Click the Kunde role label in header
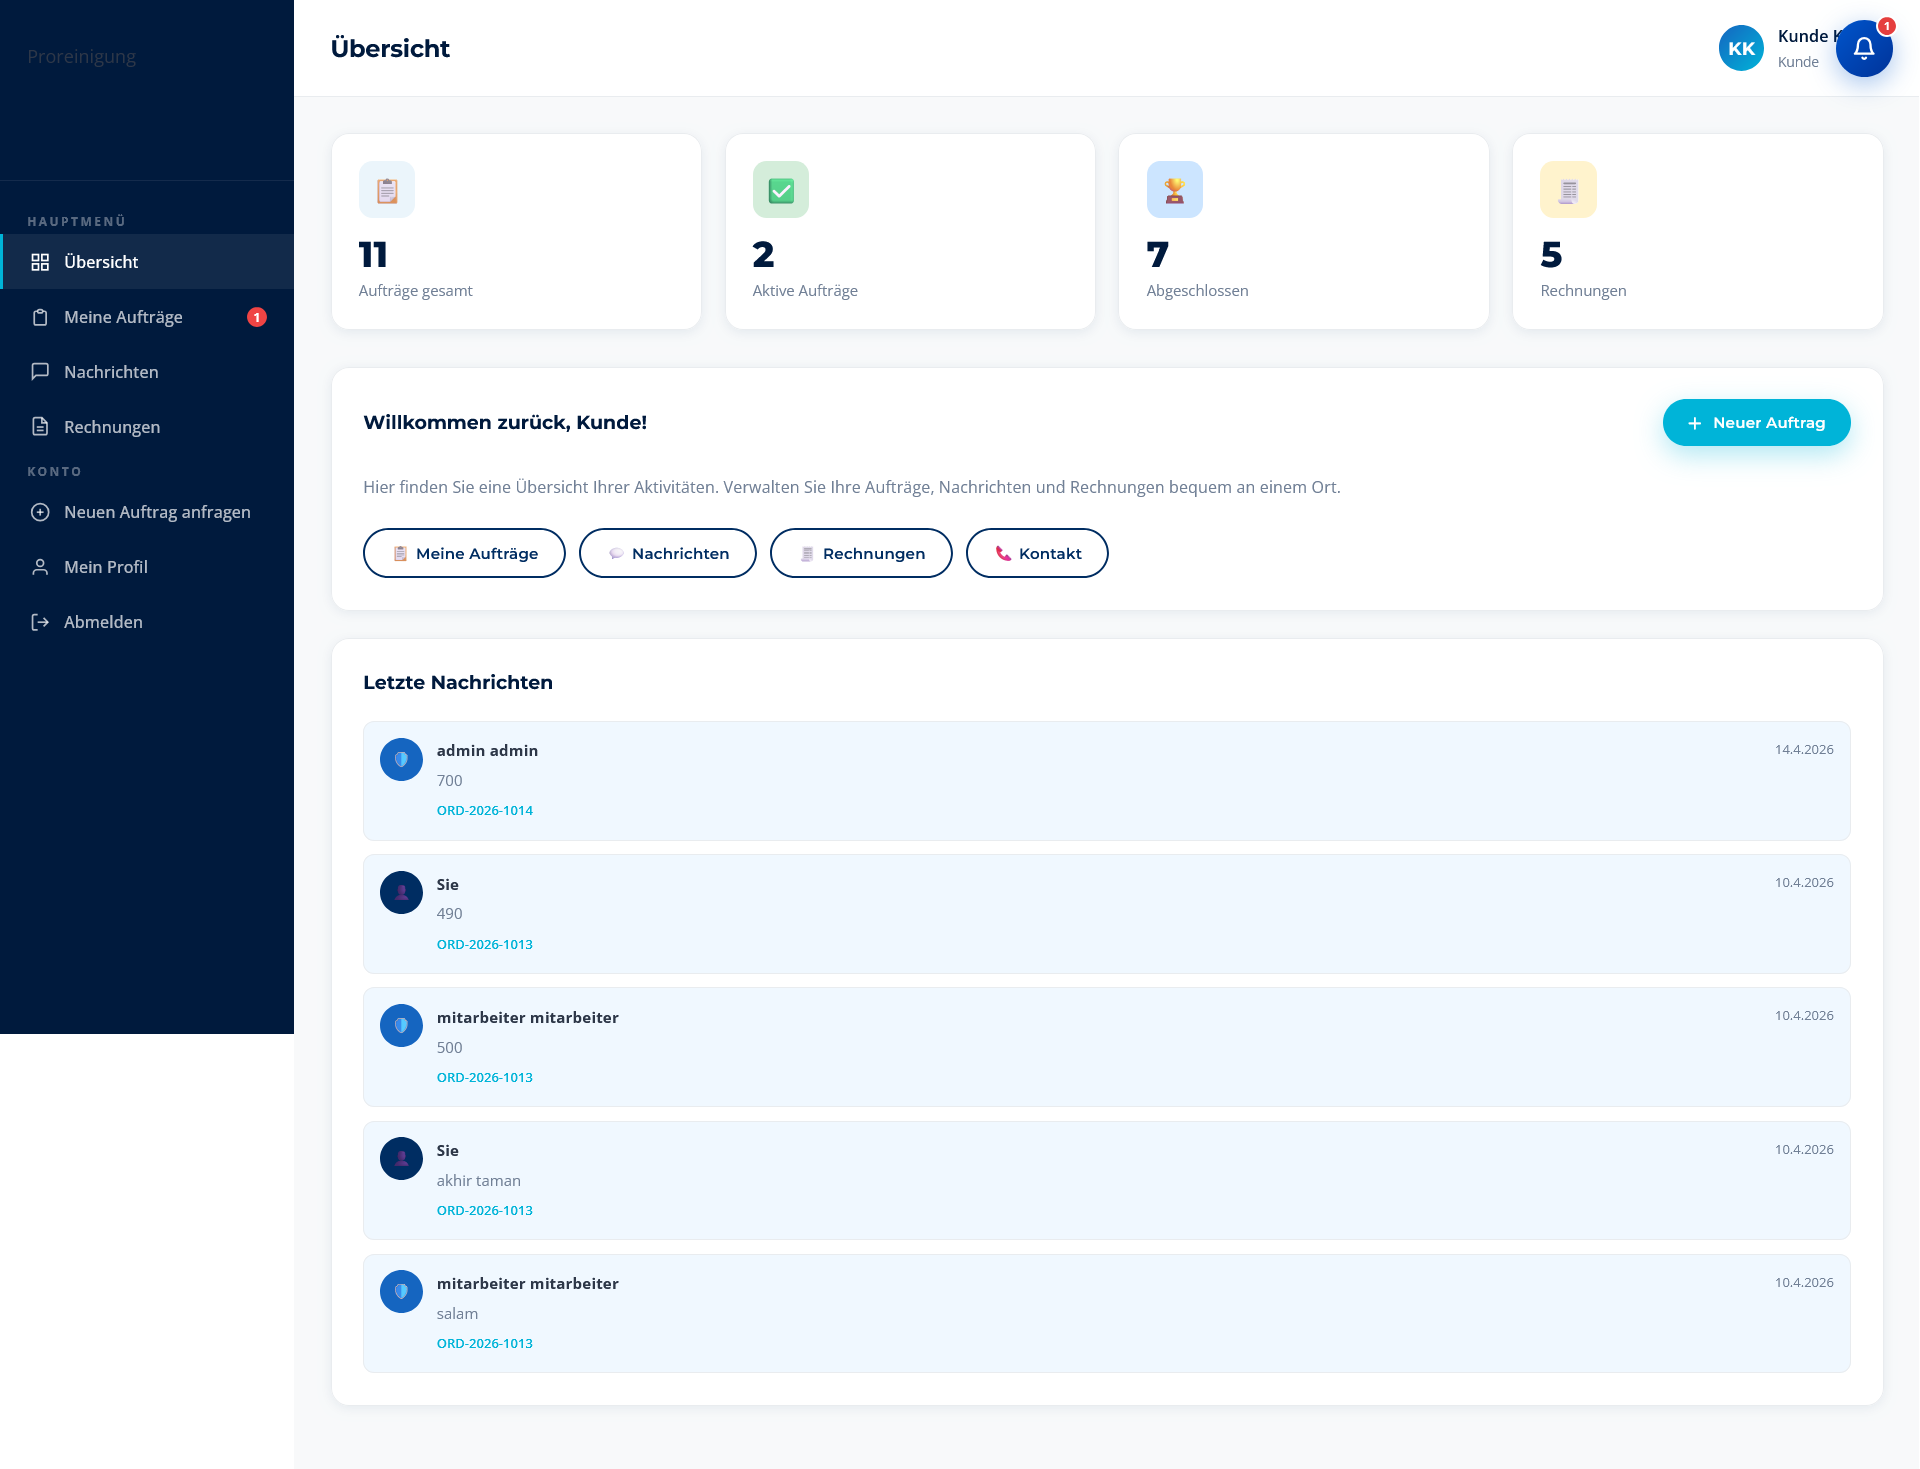1920x1469 pixels. [1798, 62]
